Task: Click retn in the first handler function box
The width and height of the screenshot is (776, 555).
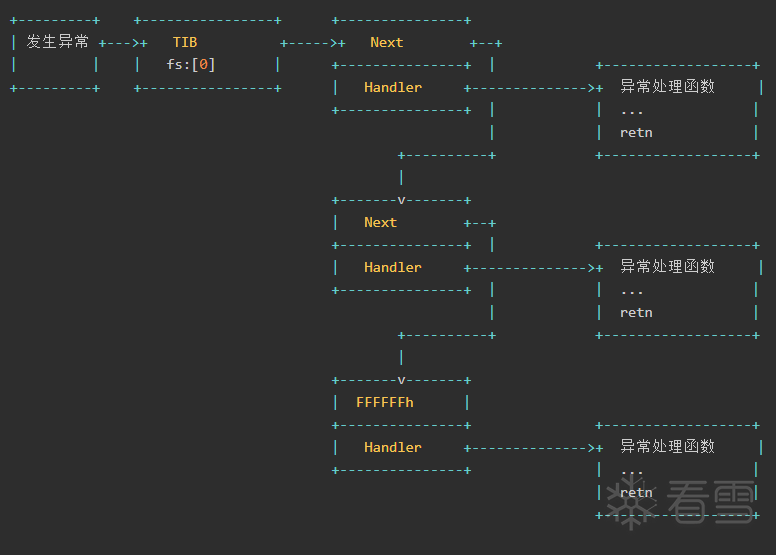Action: point(636,132)
